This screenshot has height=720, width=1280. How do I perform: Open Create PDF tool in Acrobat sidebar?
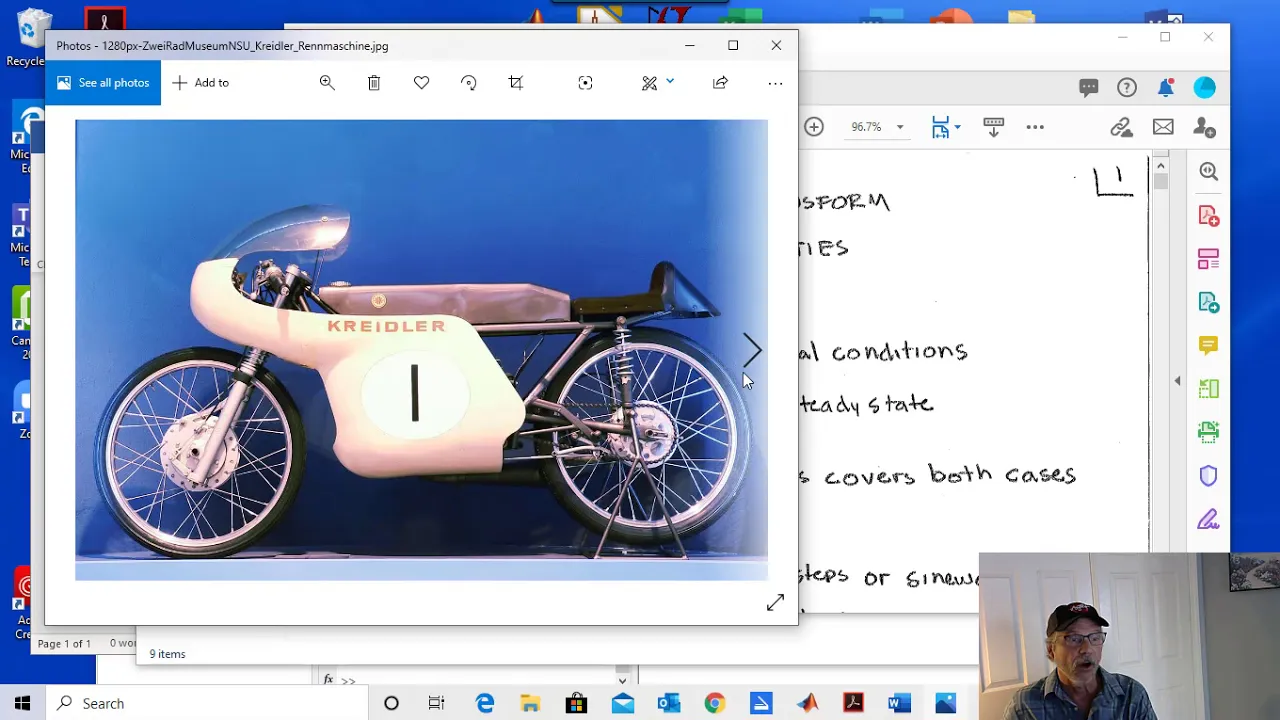point(1208,216)
